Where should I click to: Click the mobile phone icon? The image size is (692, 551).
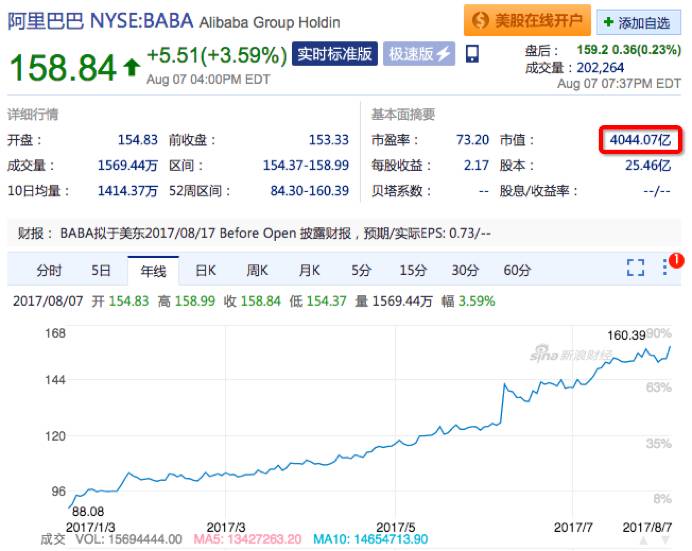(472, 54)
